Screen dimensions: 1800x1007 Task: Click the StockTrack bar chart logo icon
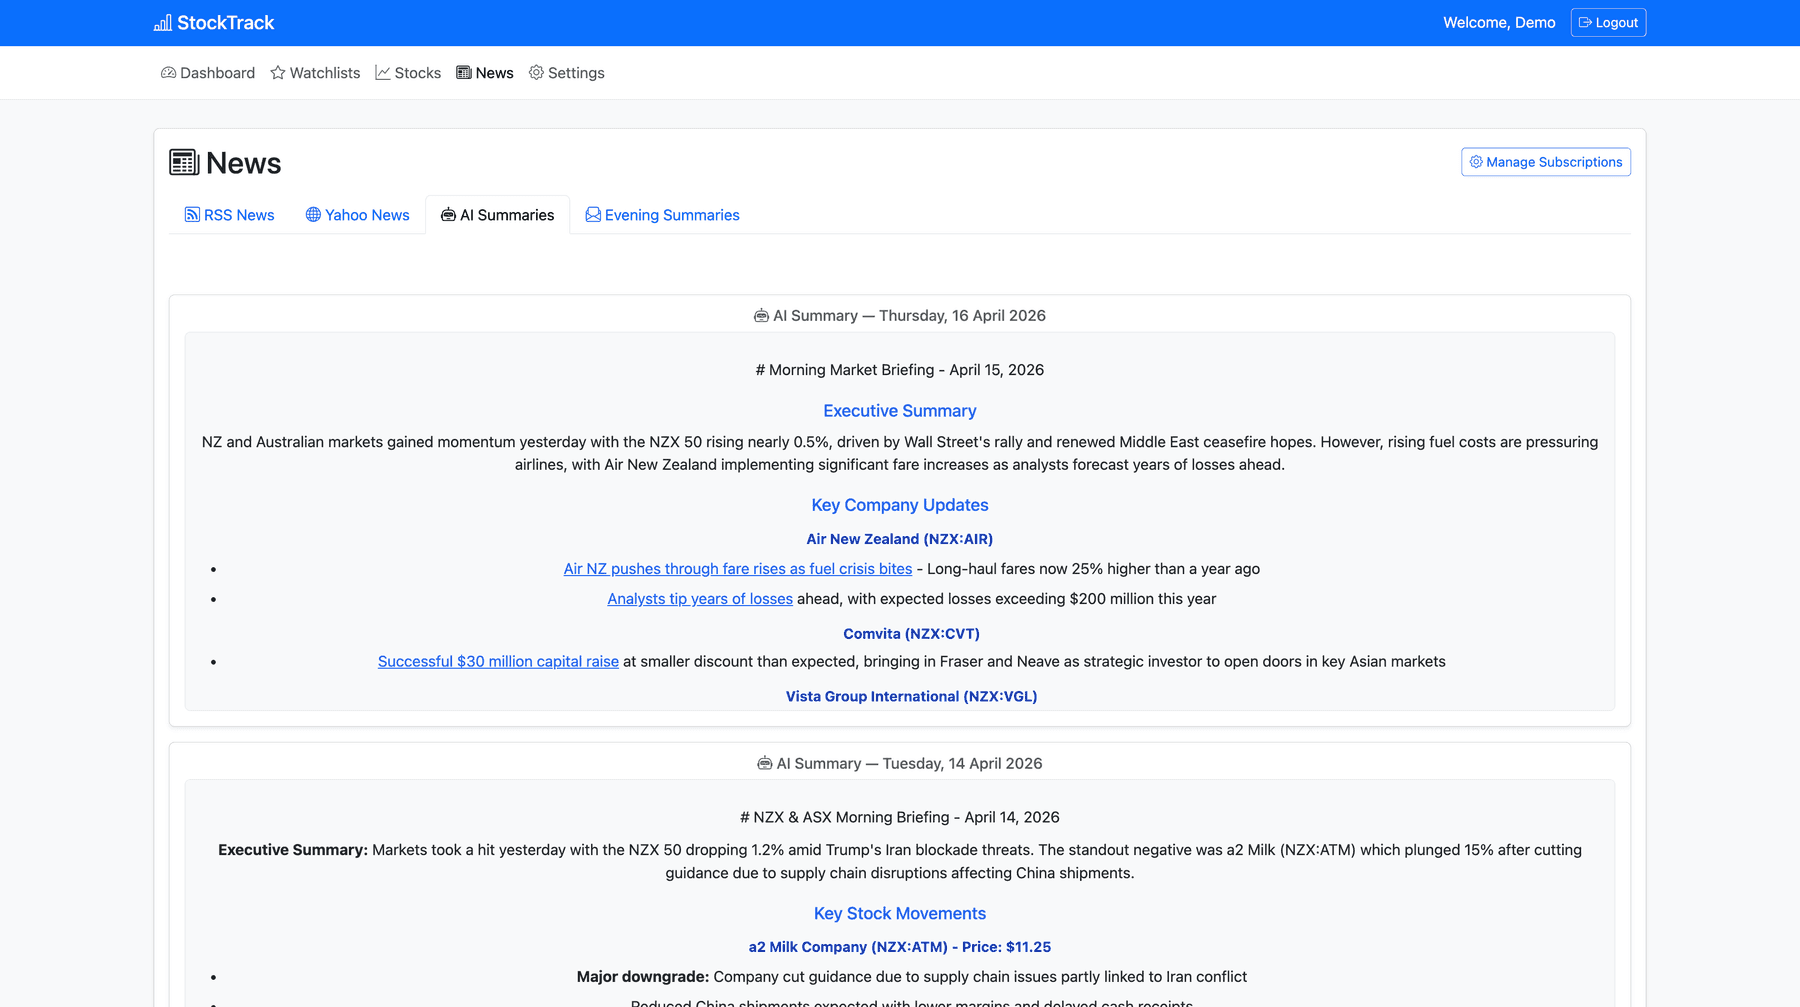click(x=162, y=23)
